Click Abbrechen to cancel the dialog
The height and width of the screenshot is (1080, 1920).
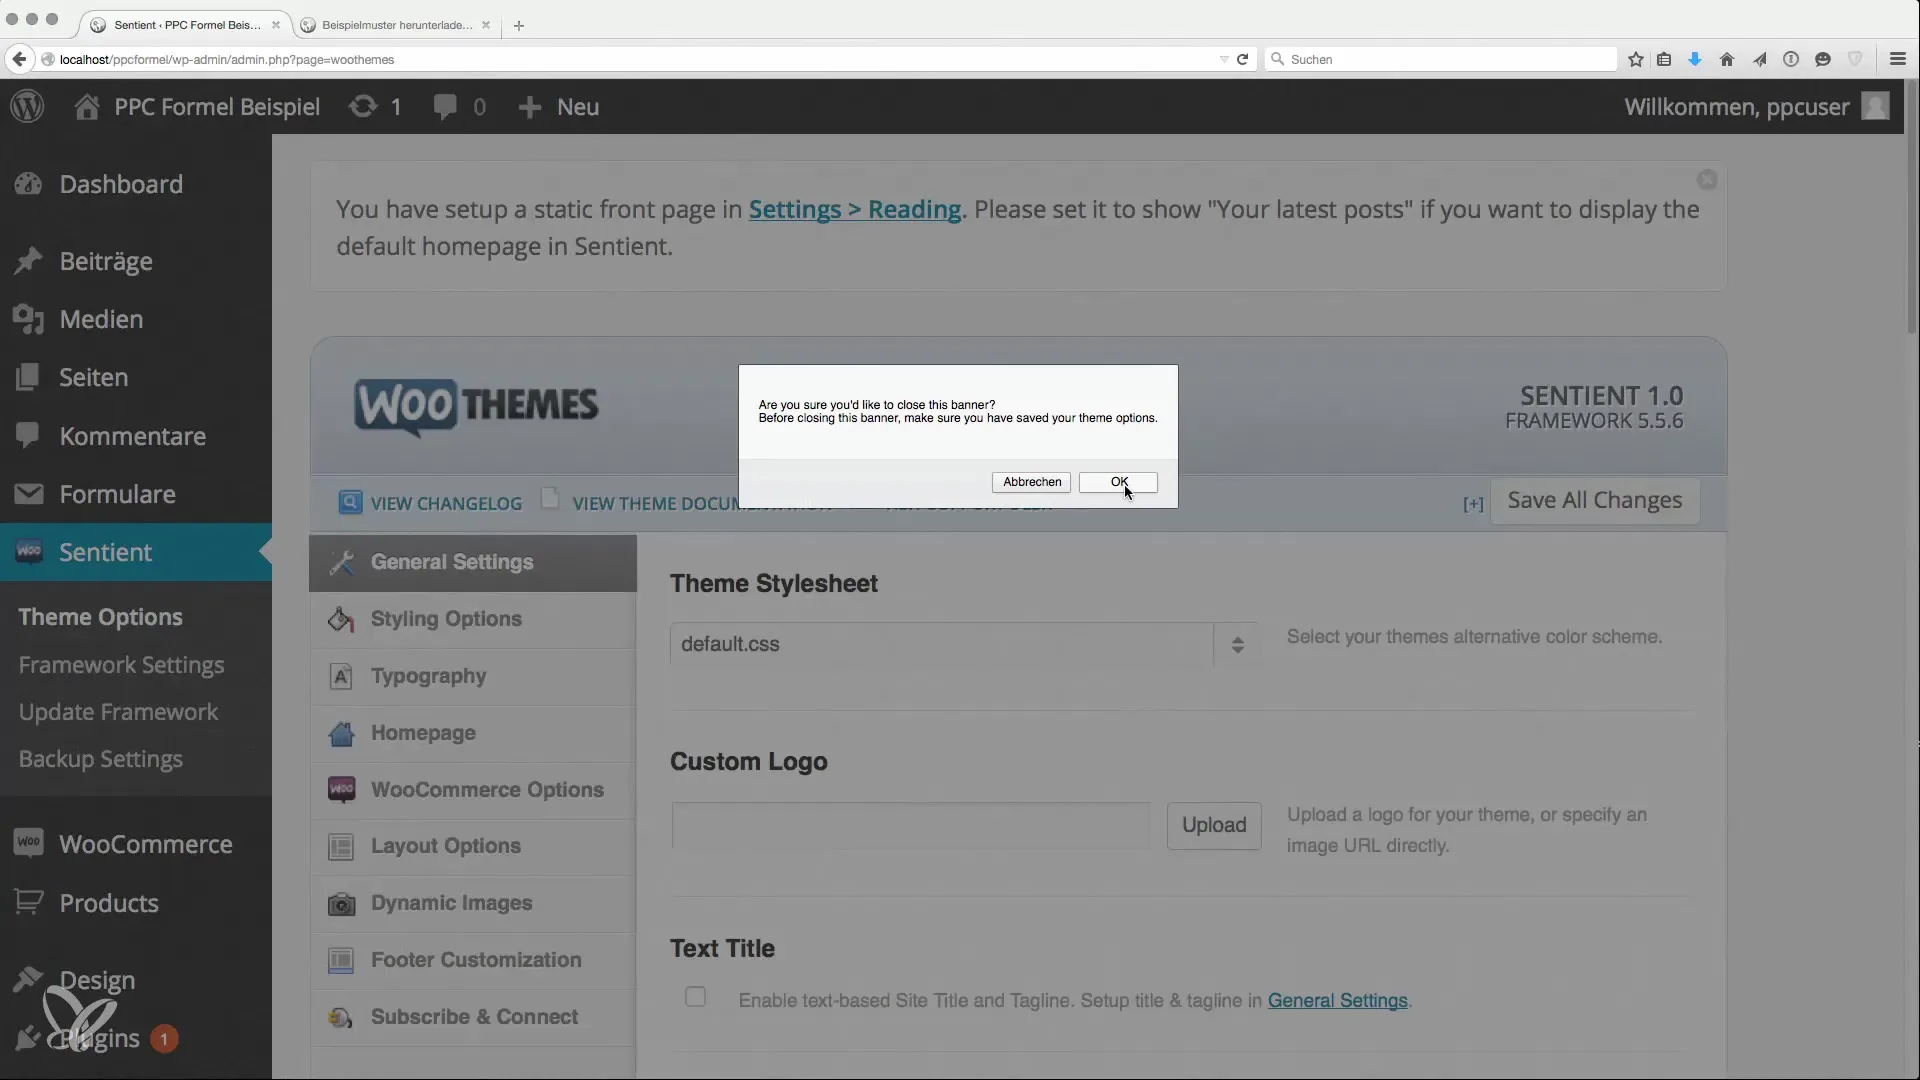pyautogui.click(x=1031, y=482)
